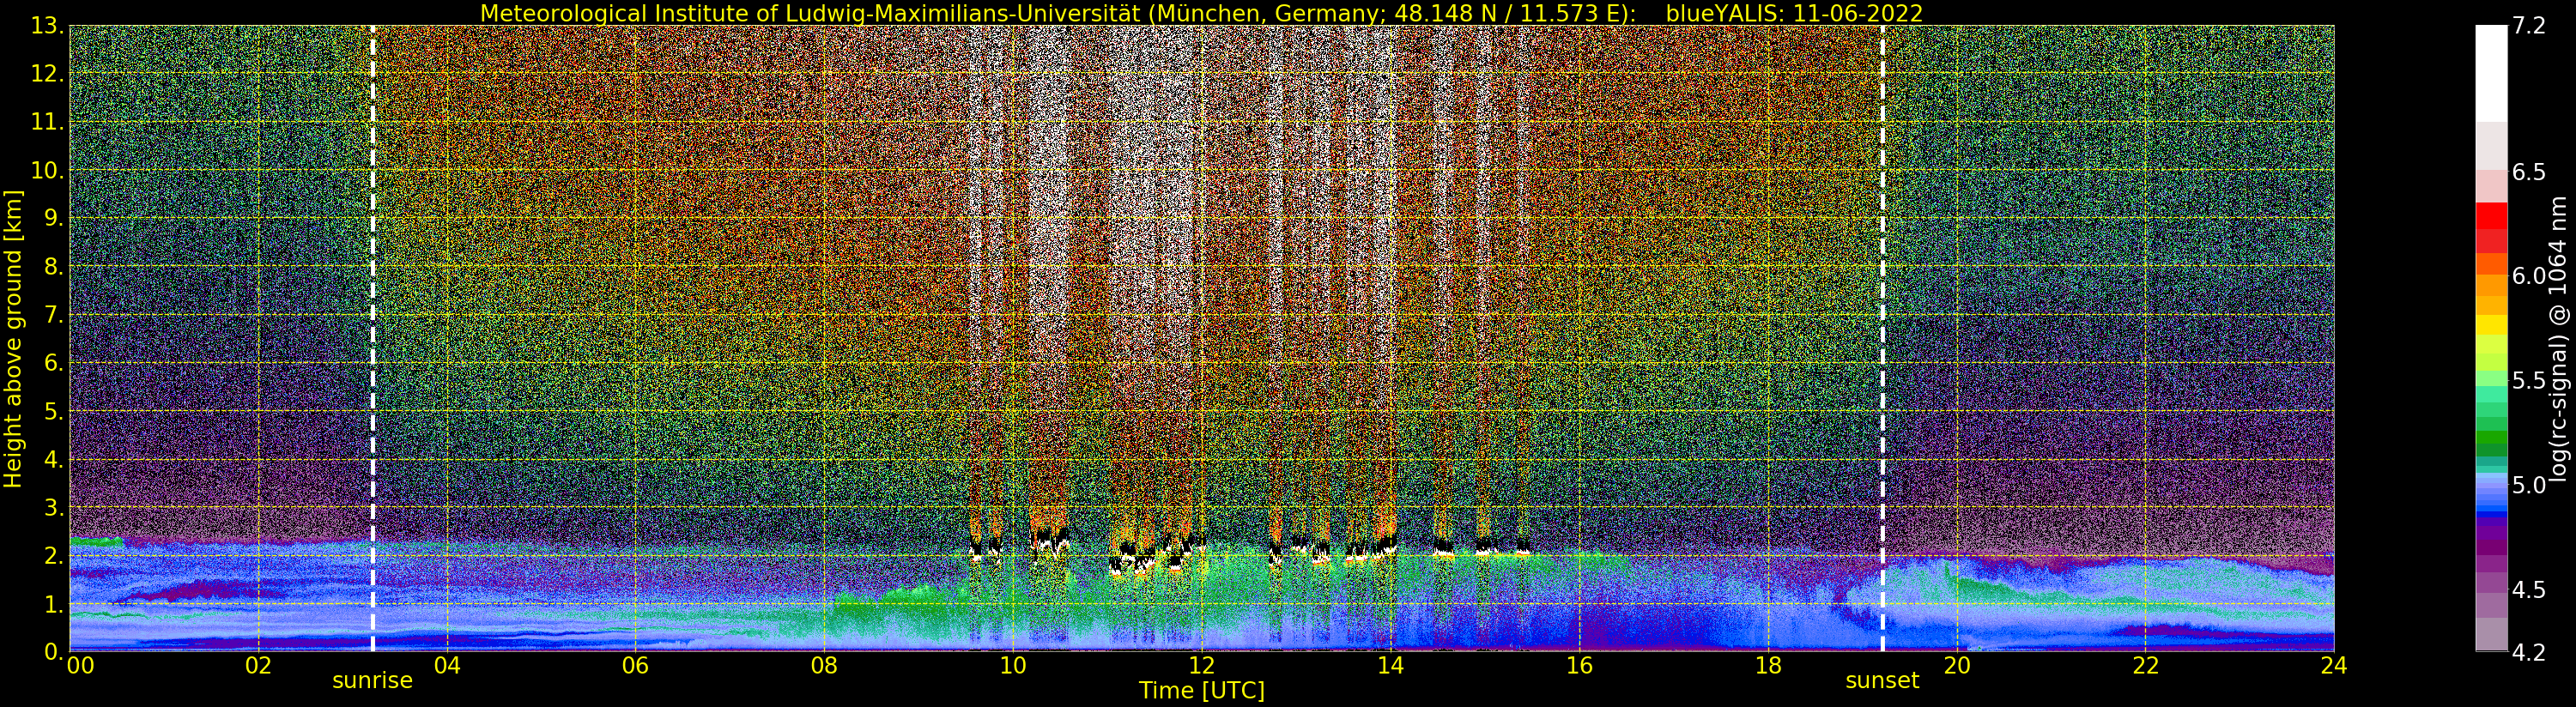This screenshot has width=2576, height=707.
Task: Click the time axis tick '20'
Action: 1956,666
